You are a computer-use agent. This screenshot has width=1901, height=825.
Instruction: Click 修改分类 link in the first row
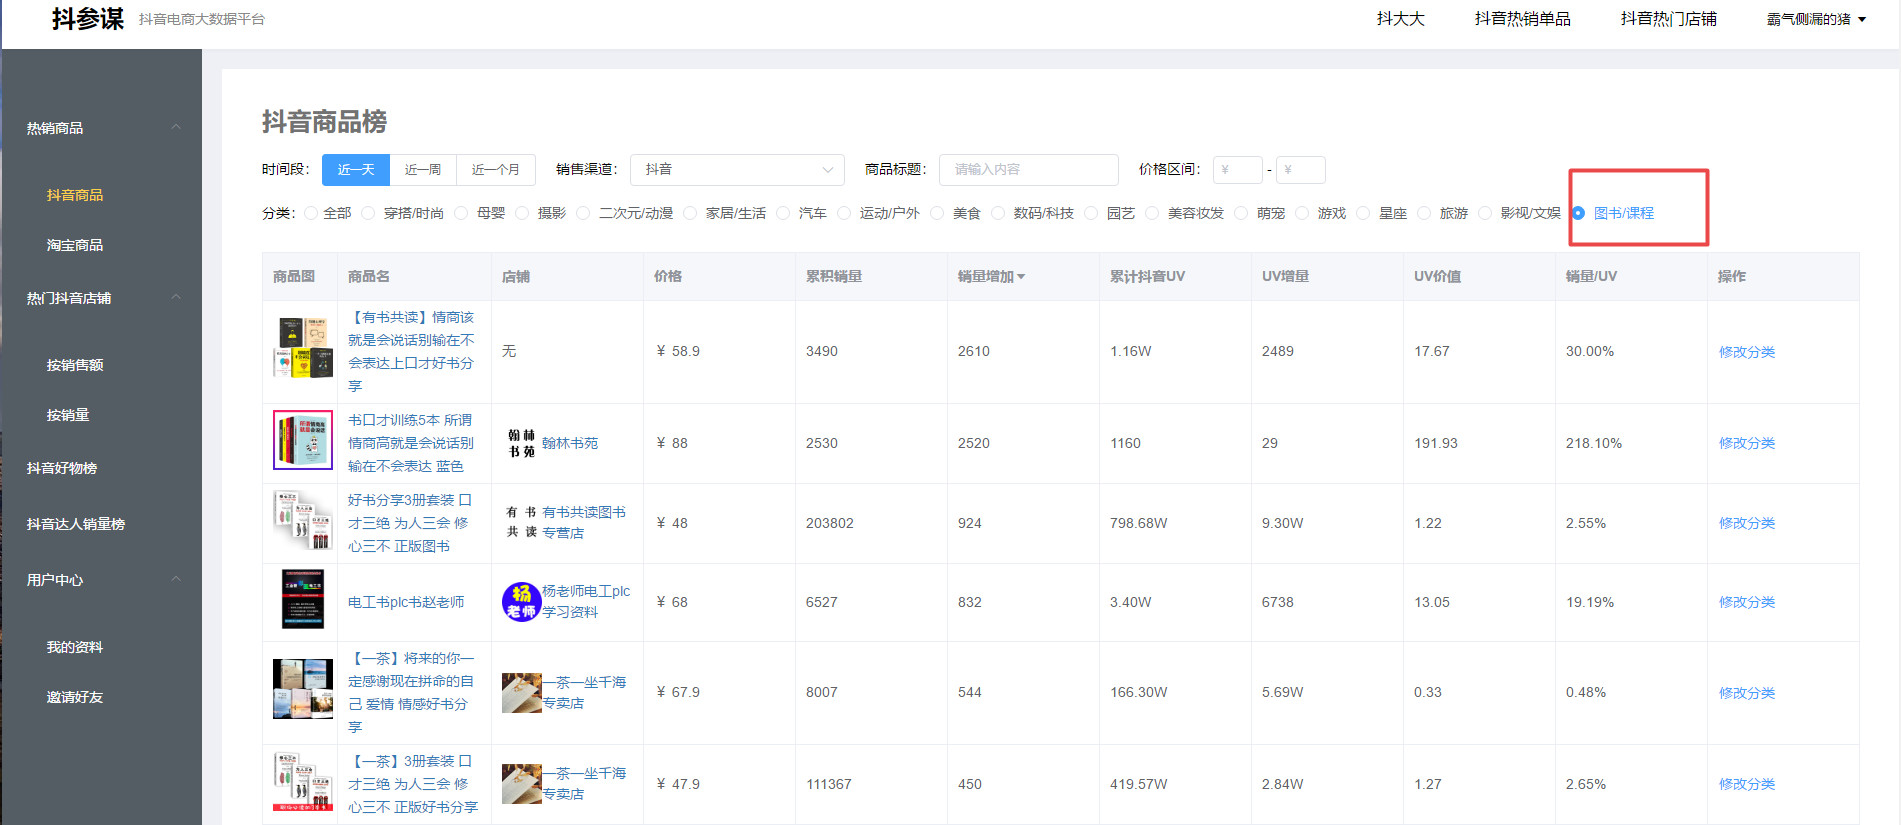[1747, 352]
